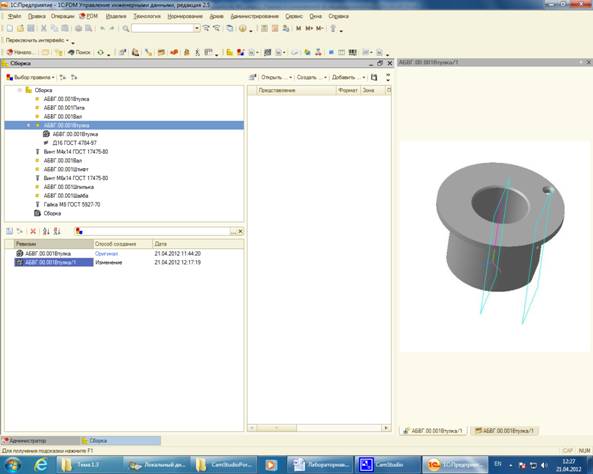Click the Поиск binoculars toolbar button
Screen dimensions: 593x474
pyautogui.click(x=79, y=52)
